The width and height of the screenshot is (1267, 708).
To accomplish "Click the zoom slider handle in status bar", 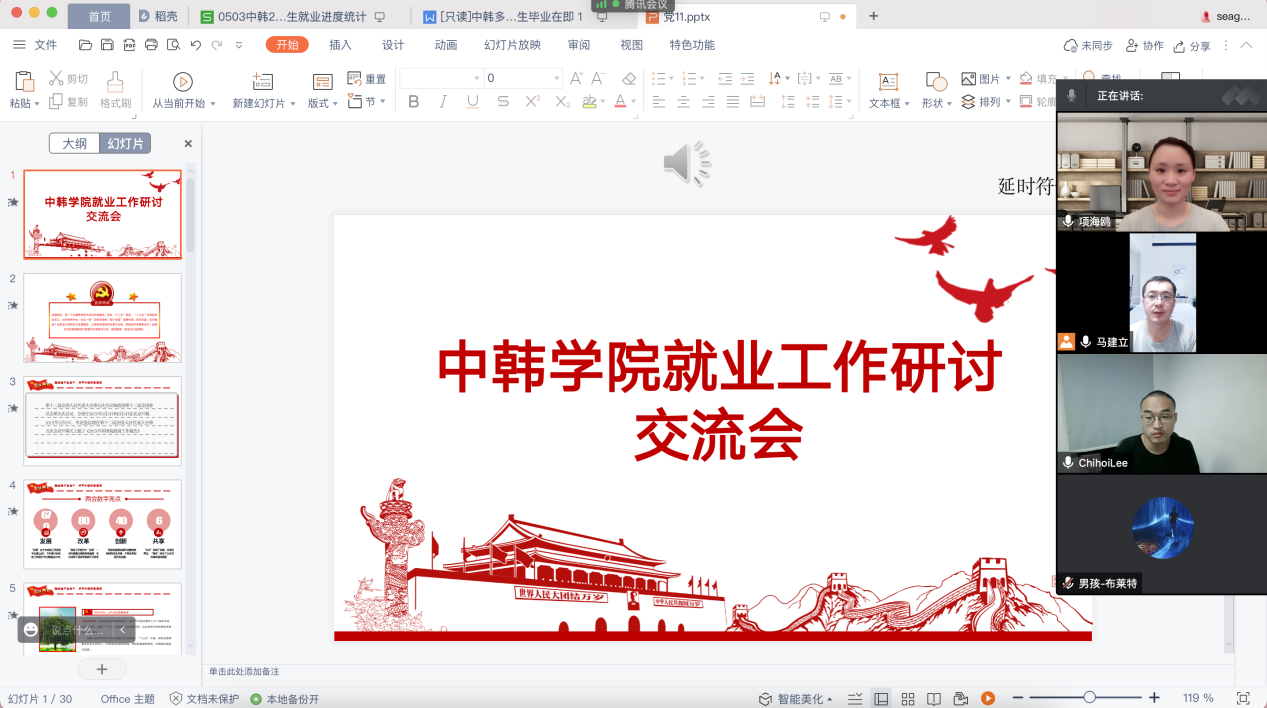I will point(1089,698).
